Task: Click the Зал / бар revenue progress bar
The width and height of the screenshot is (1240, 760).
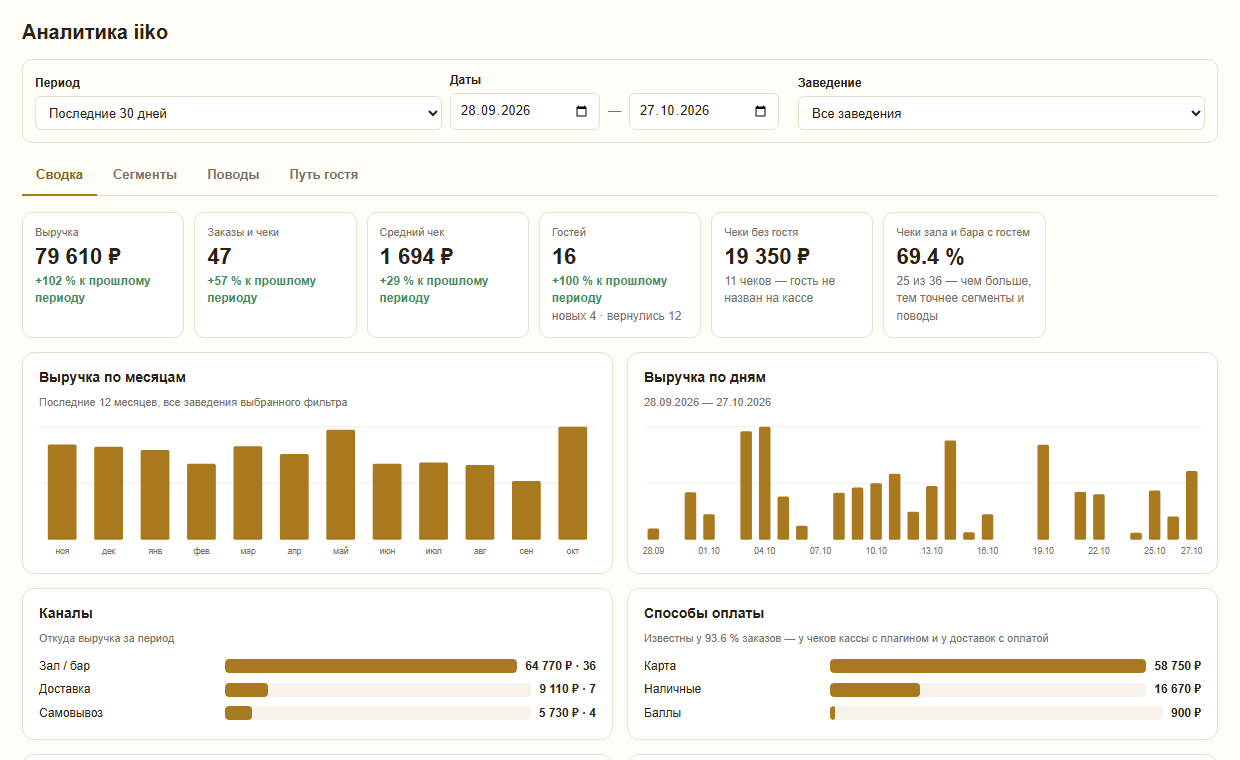Action: tap(371, 666)
